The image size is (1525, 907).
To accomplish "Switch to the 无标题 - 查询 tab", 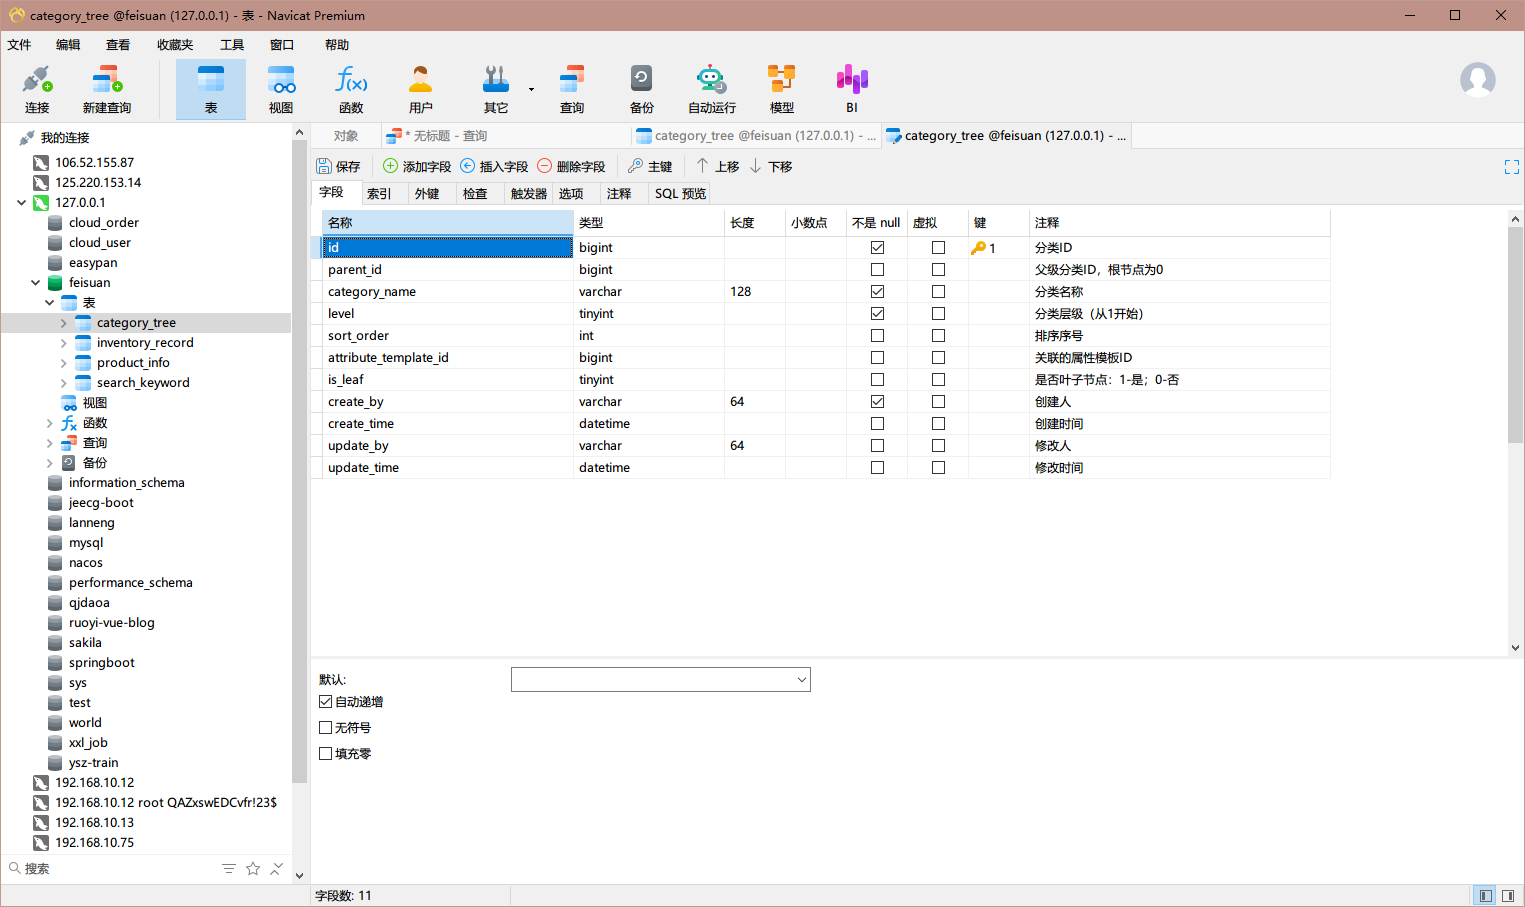I will [506, 136].
